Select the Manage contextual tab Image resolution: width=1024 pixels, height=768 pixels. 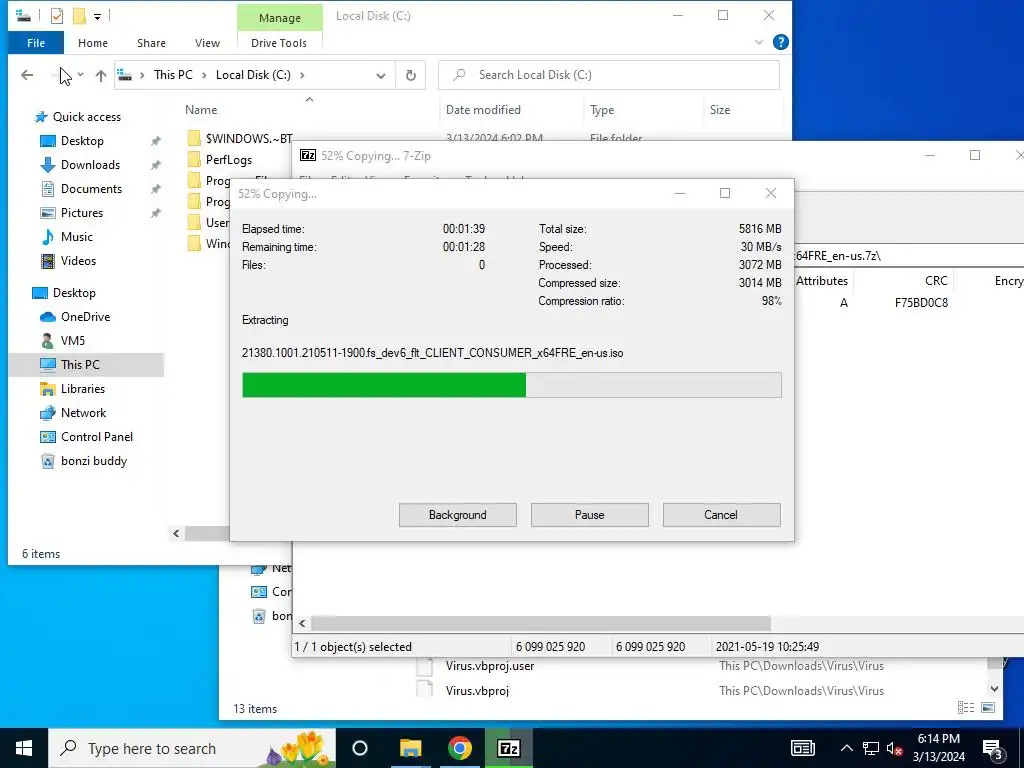280,18
